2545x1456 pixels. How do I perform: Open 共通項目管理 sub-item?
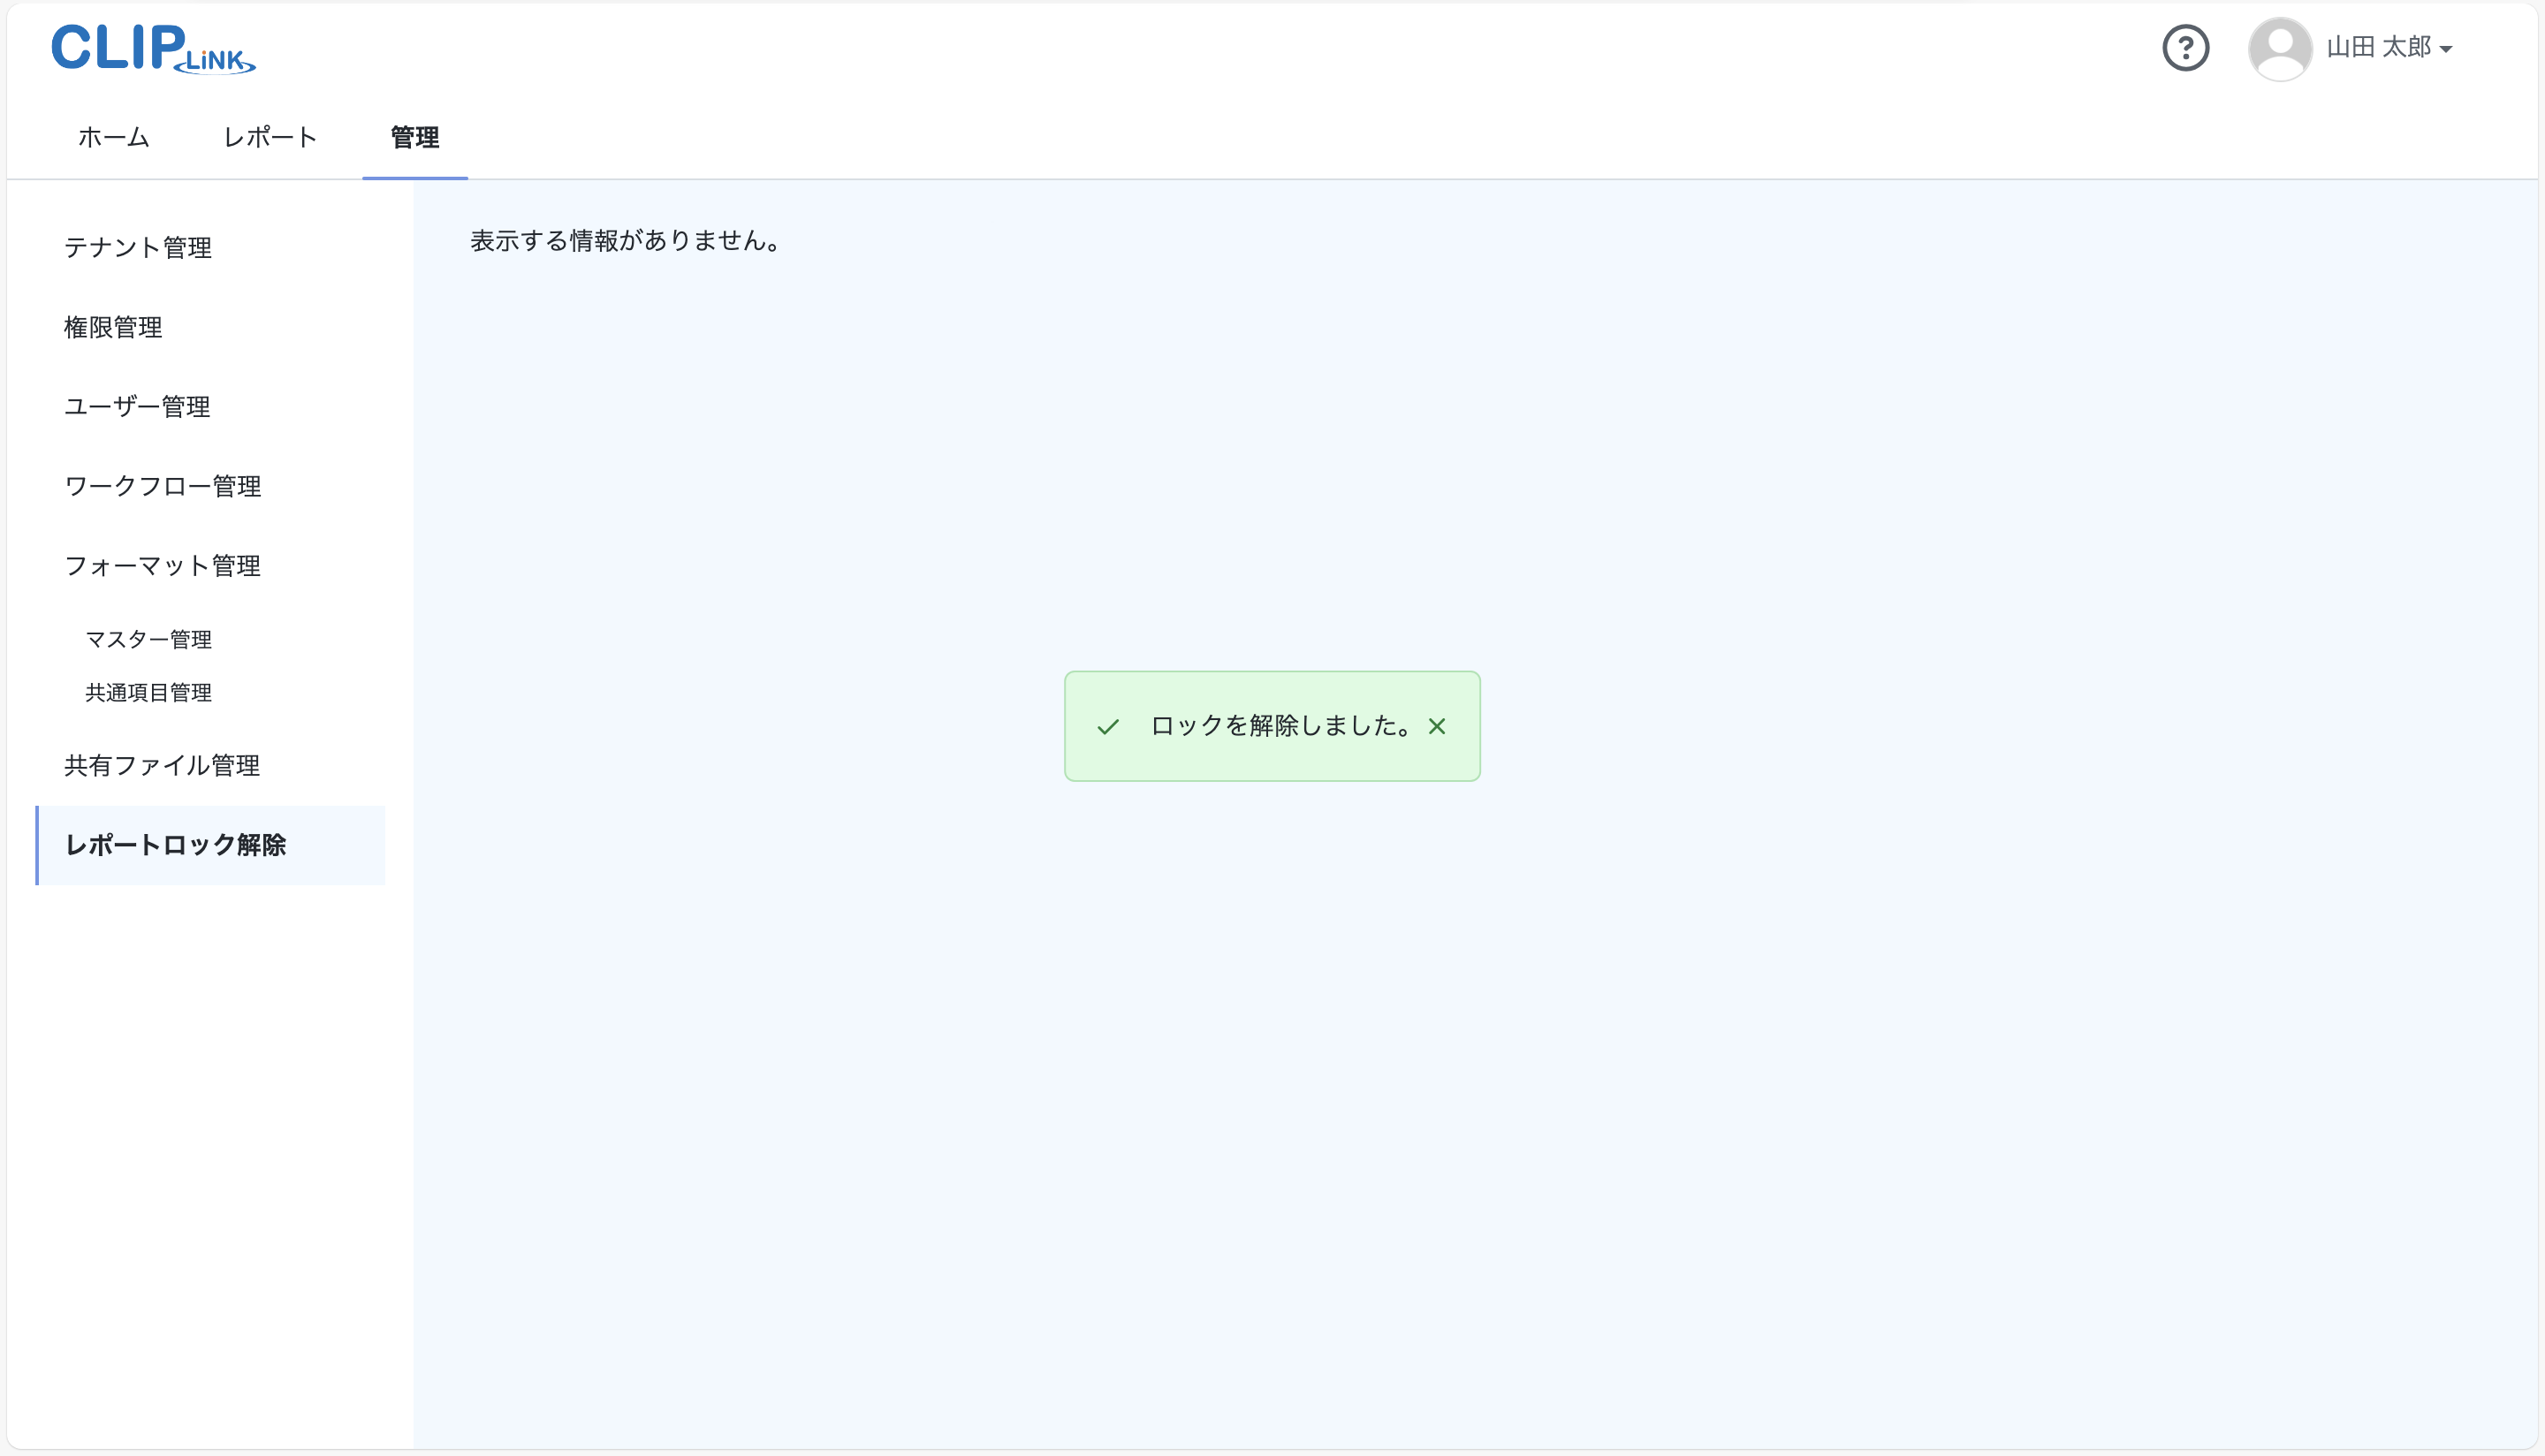pos(148,692)
